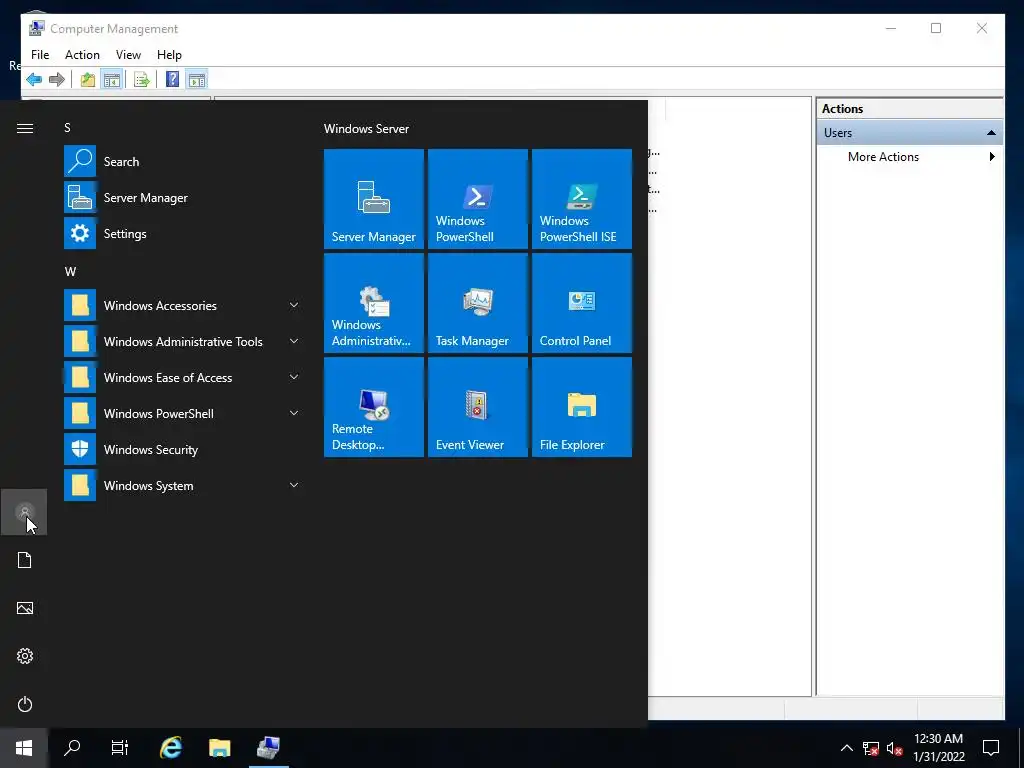Toggle the Show/Hide Action Pane toolbar icon
The height and width of the screenshot is (768, 1024).
click(x=197, y=80)
